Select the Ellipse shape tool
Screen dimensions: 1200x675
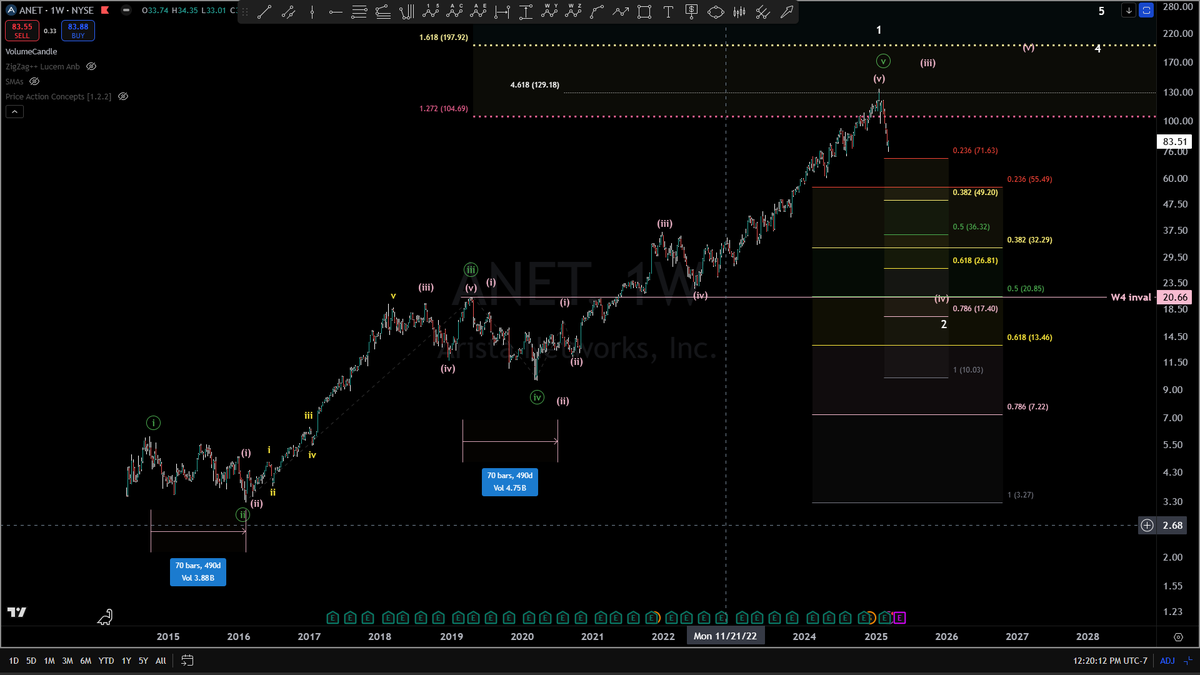[716, 12]
